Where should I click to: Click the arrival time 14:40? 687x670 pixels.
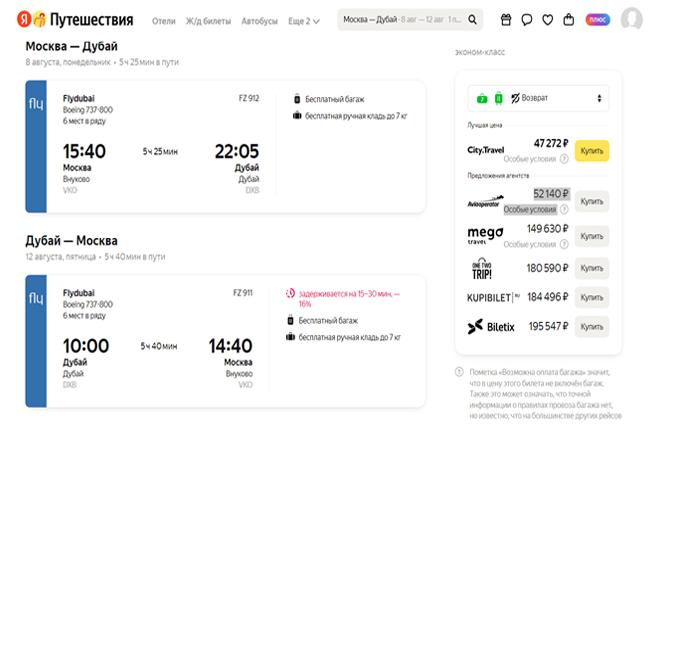click(x=230, y=346)
